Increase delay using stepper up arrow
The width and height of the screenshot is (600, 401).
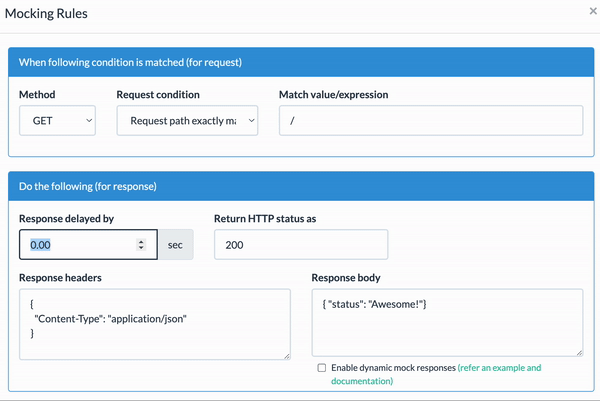point(141,241)
